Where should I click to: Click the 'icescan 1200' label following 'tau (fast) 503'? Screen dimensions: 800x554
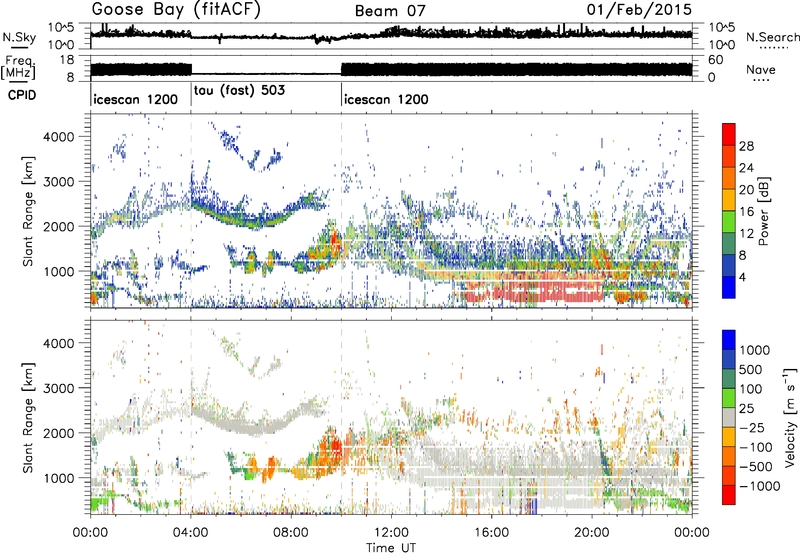pos(386,99)
